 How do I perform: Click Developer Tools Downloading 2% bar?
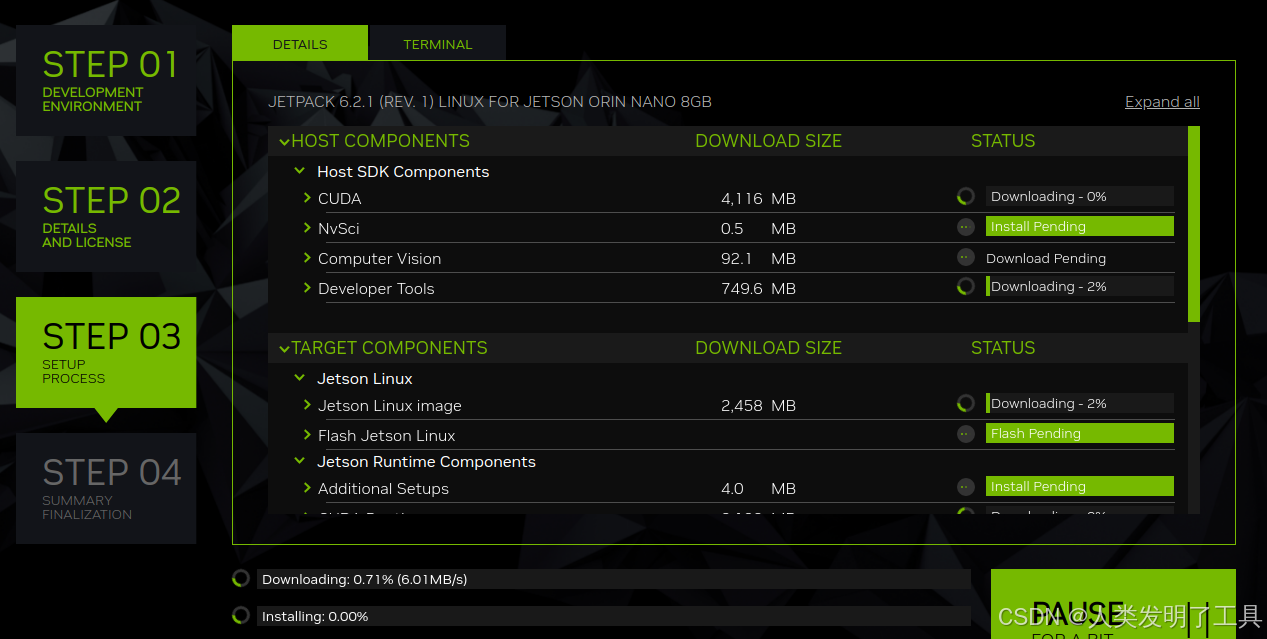tap(1080, 287)
